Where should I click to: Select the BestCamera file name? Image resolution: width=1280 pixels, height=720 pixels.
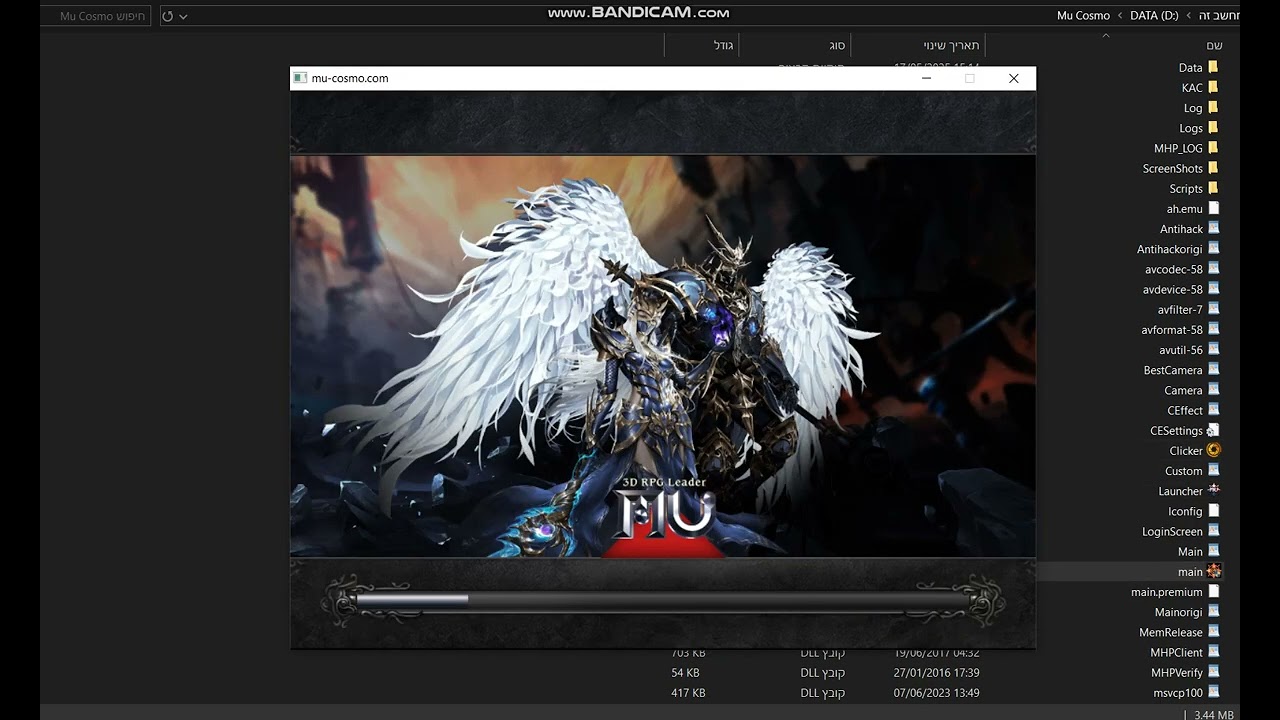[x=1173, y=370]
